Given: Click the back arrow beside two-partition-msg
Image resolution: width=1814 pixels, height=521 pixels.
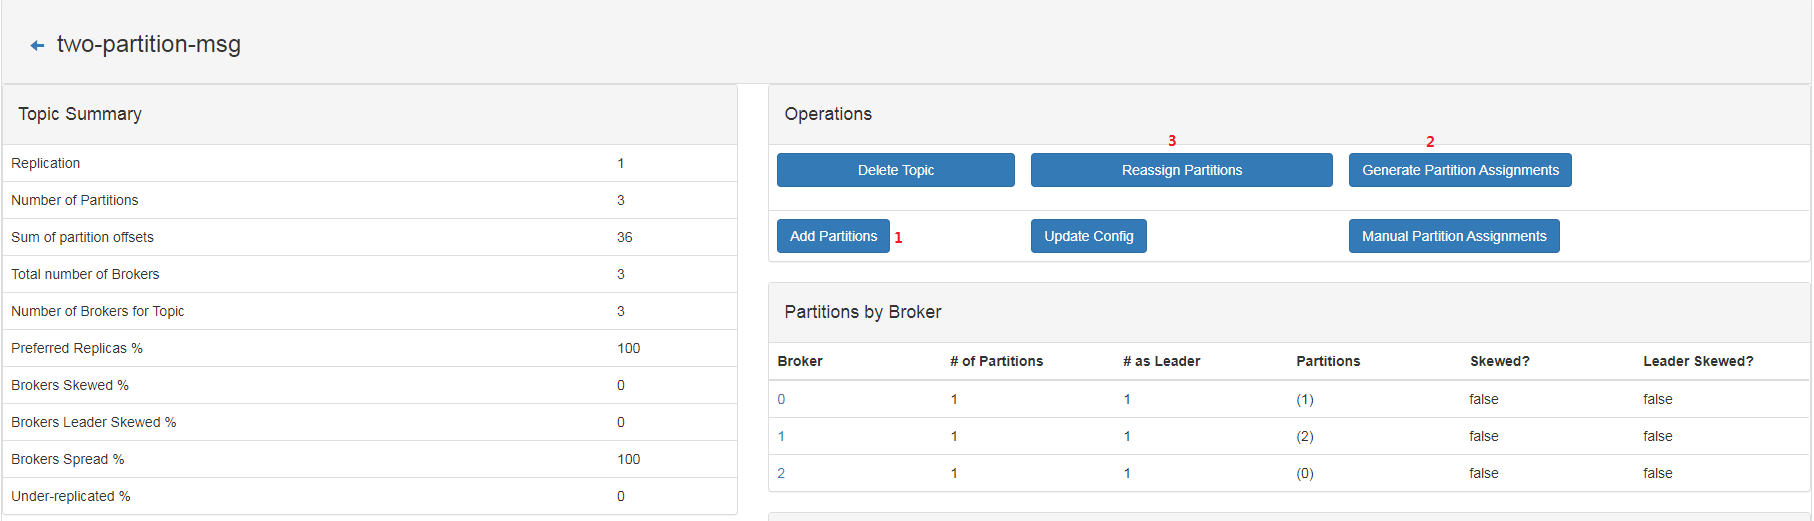Looking at the screenshot, I should click(37, 46).
